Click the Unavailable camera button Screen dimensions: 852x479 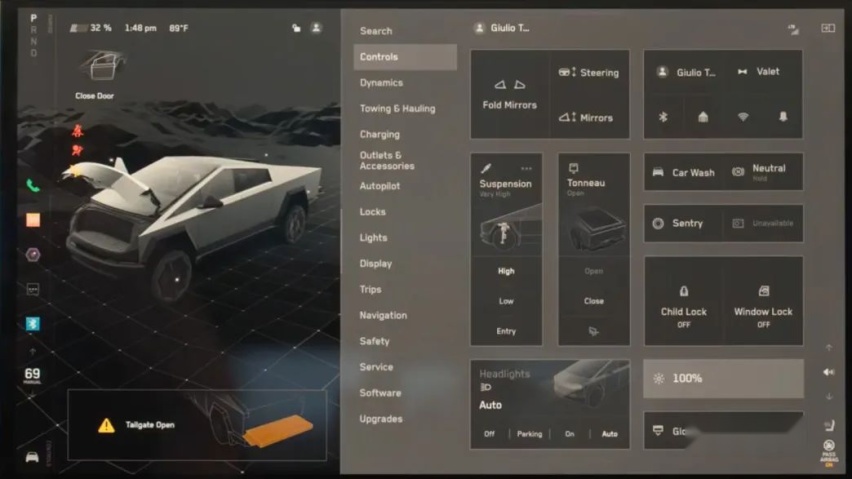click(763, 223)
